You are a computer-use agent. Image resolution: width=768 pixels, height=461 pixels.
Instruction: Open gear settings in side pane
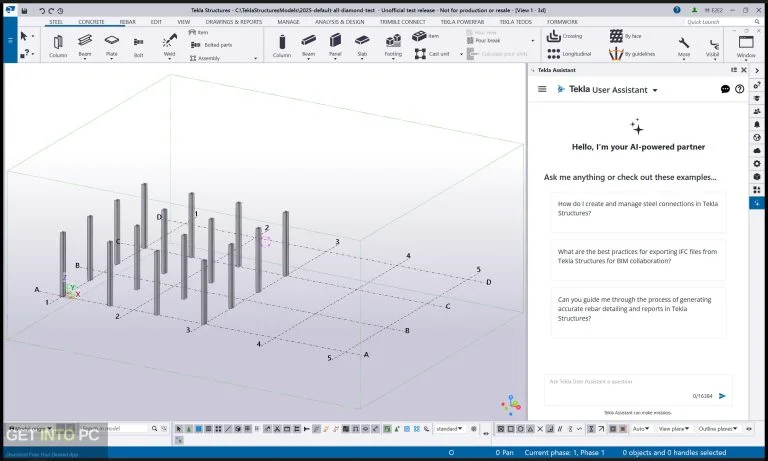coord(757,163)
